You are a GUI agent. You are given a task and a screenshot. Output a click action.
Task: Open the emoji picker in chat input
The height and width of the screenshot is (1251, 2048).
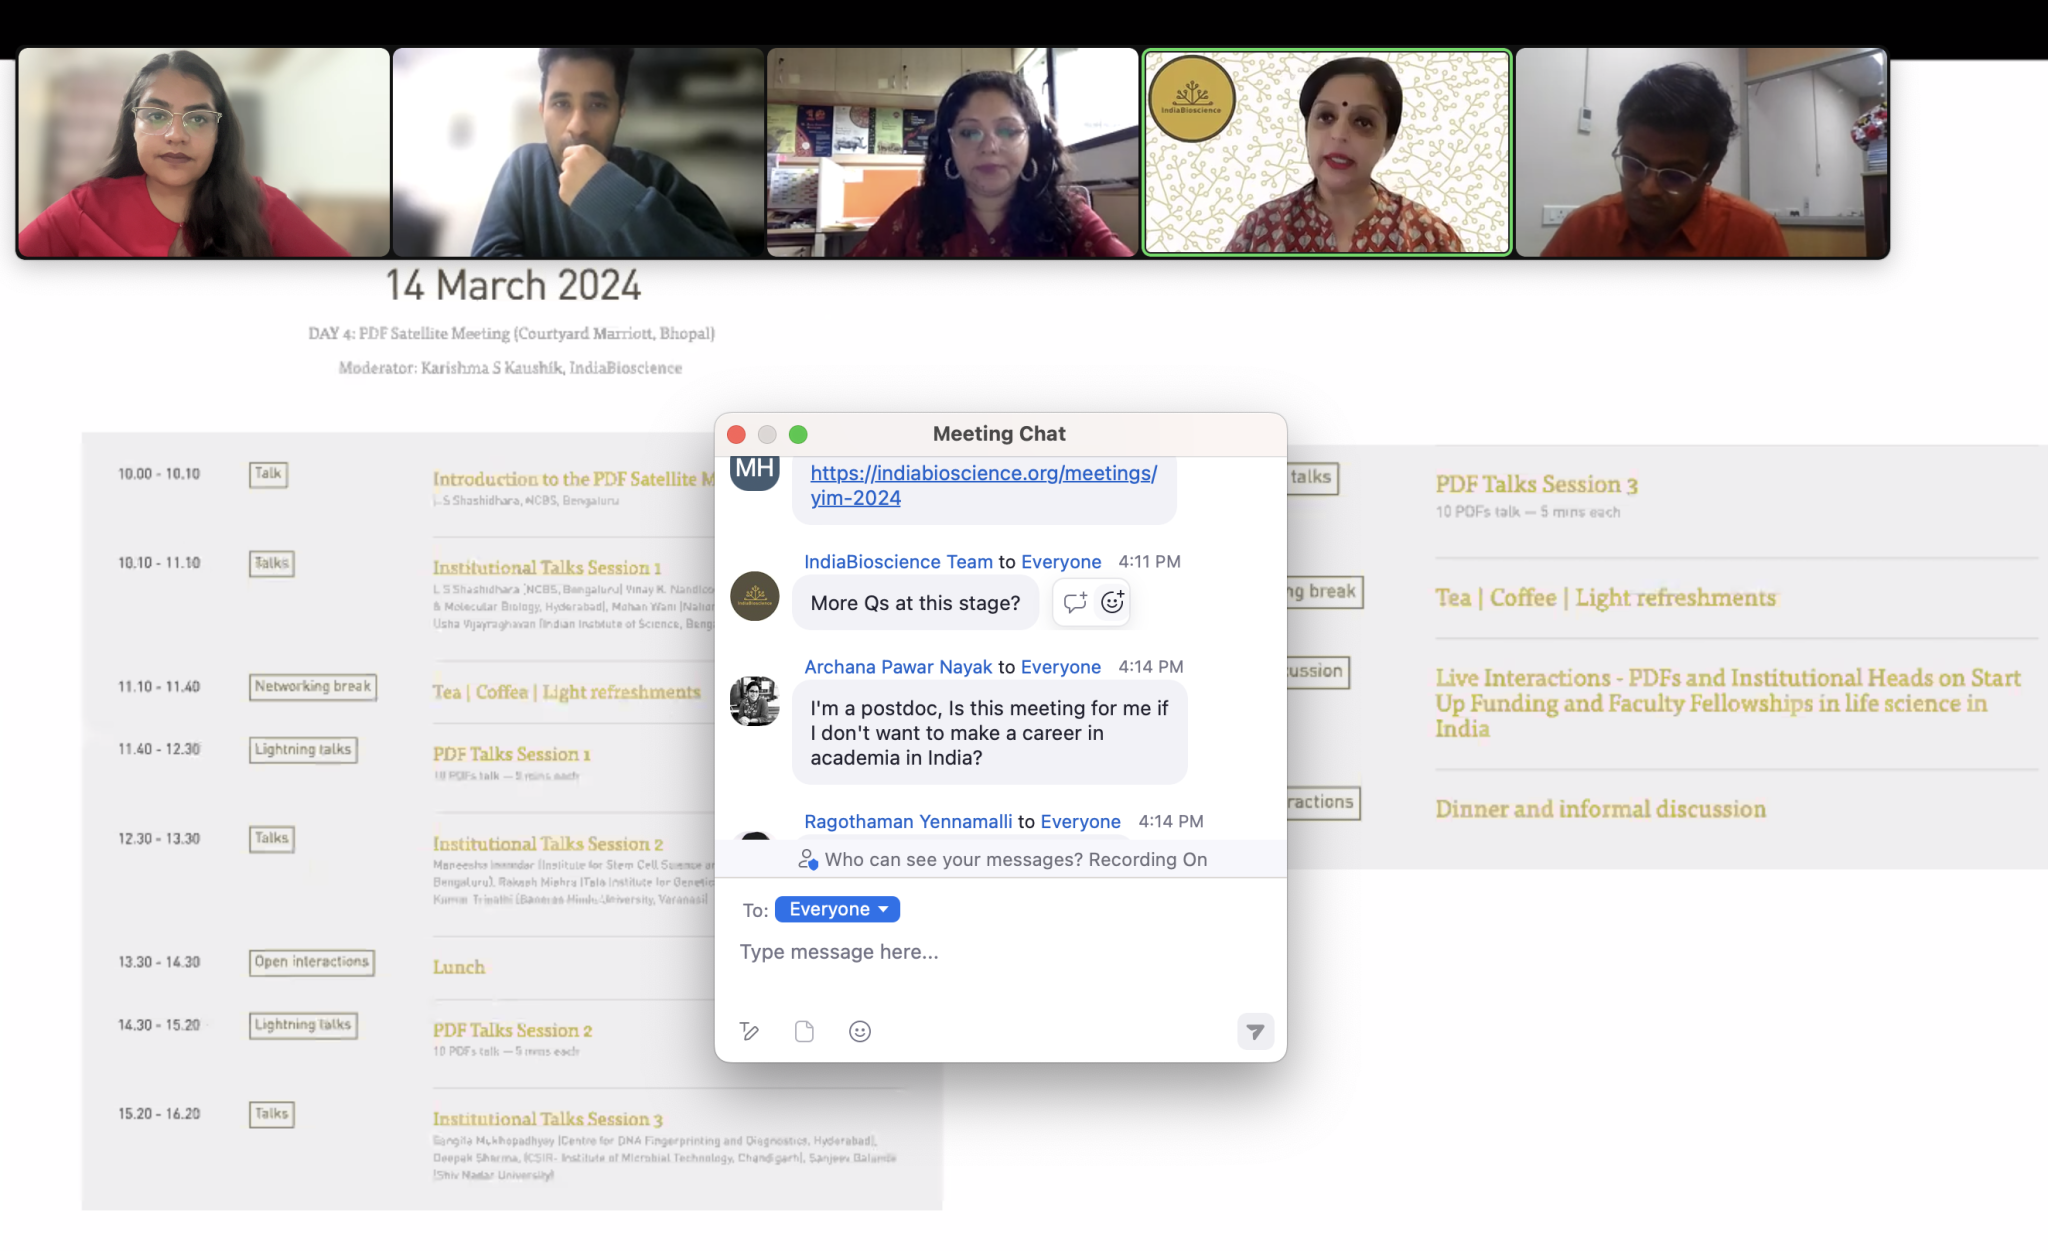tap(860, 1031)
